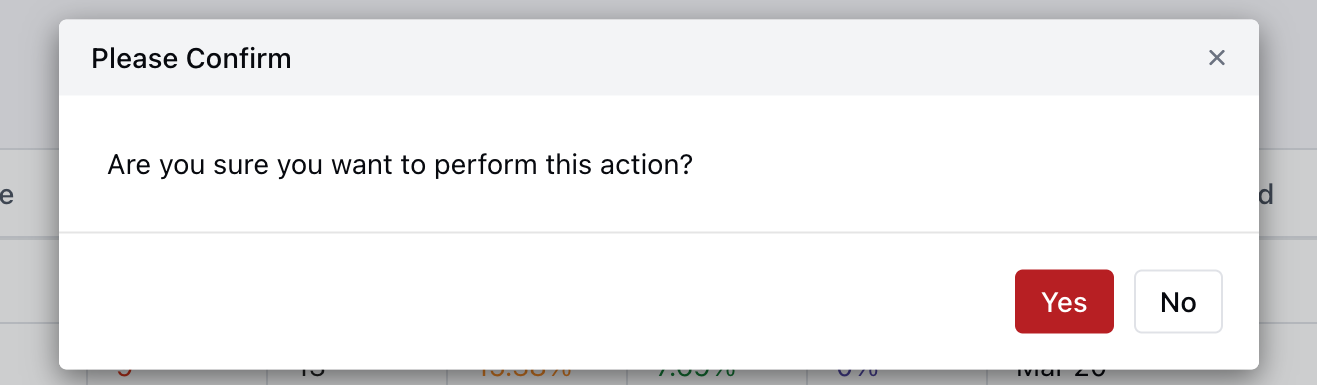Viewport: 1317px width, 385px height.
Task: Click the partially hidden 'Mar 20' date cell
Action: pos(1061,375)
